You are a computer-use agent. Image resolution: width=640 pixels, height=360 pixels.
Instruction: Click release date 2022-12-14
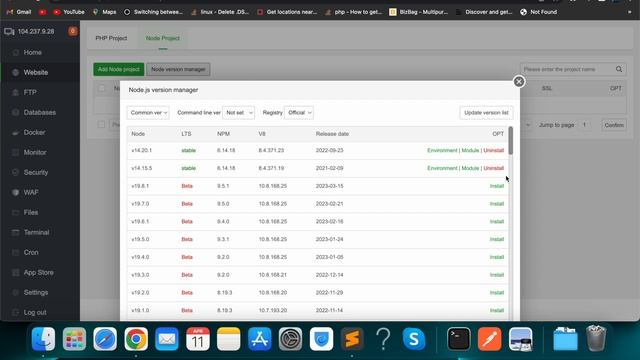329,275
